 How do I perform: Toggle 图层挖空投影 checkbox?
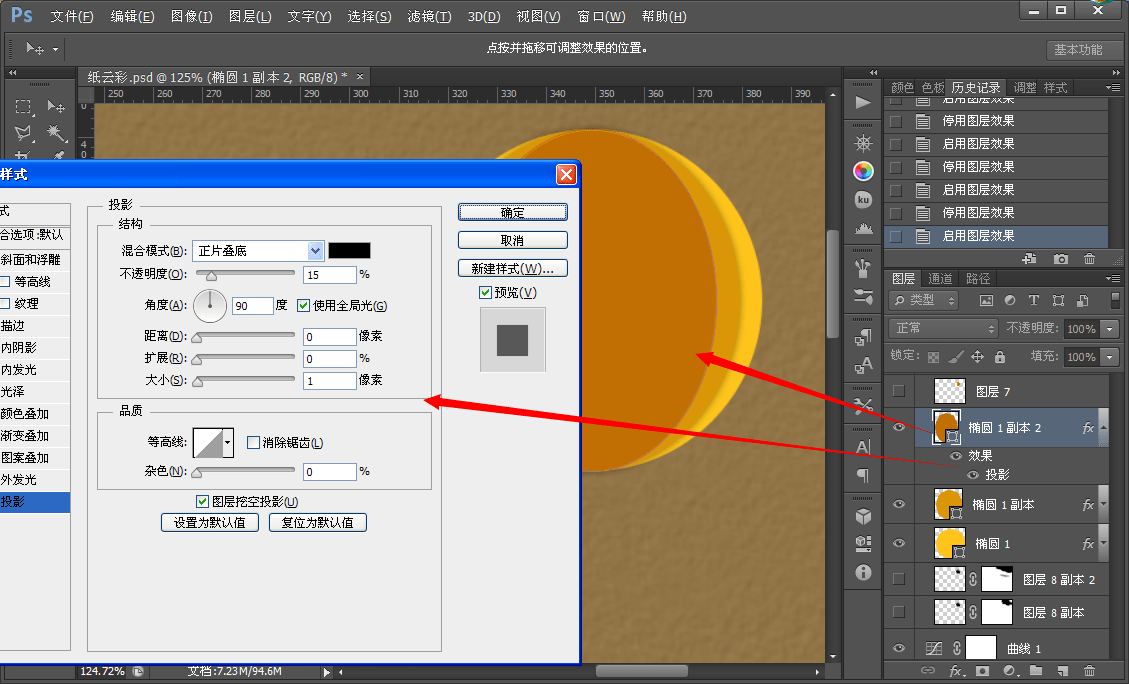click(x=202, y=501)
